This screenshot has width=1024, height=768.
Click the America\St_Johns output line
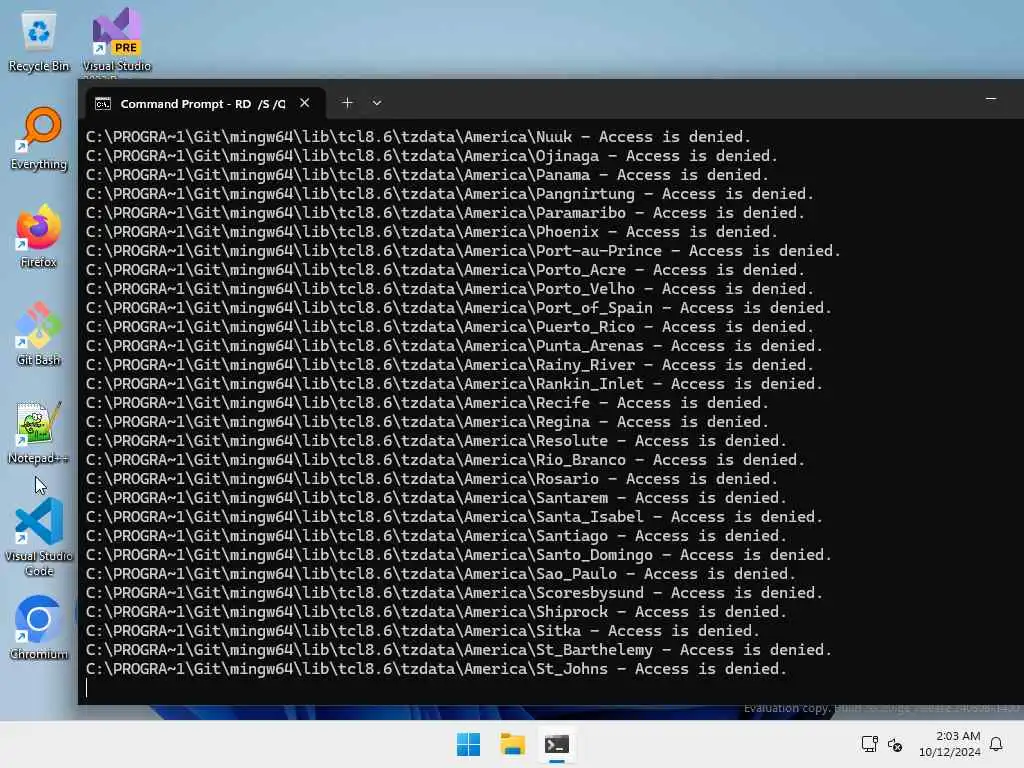tap(436, 669)
